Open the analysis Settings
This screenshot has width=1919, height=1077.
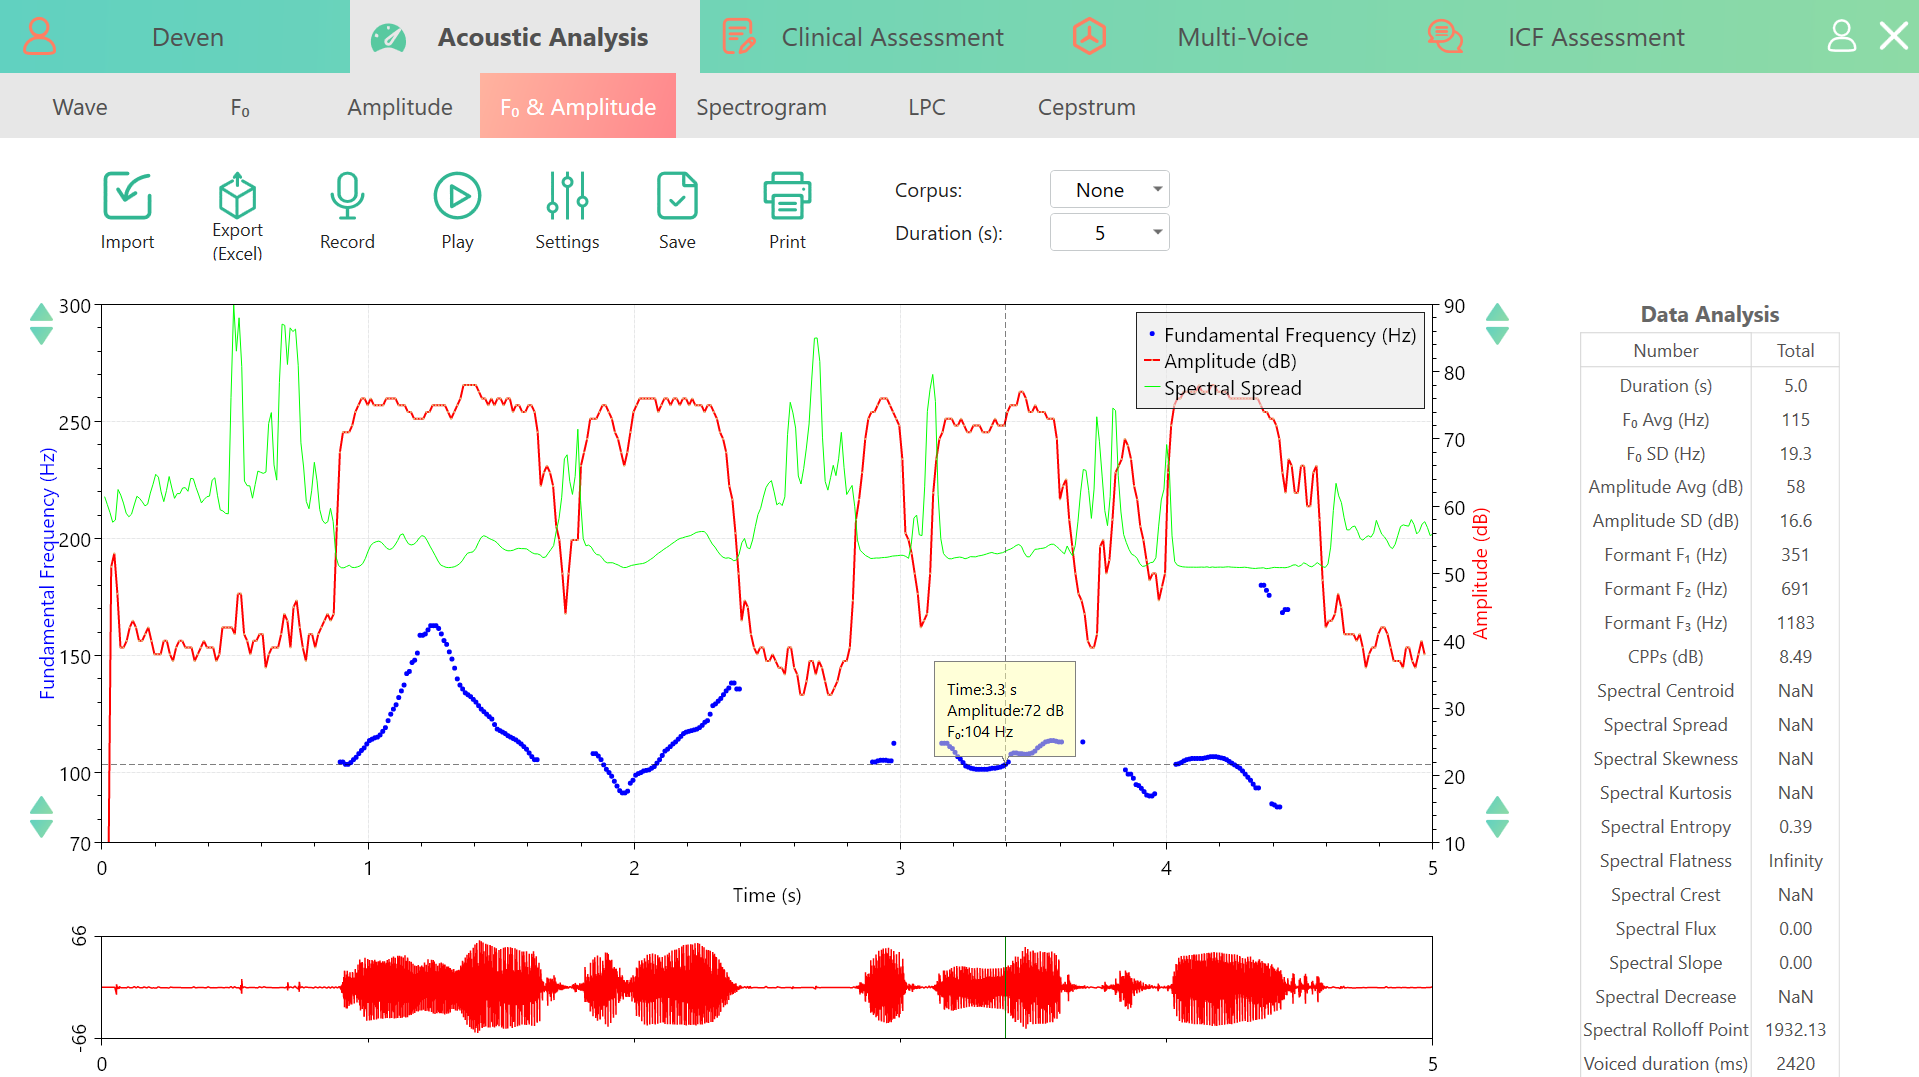point(567,196)
